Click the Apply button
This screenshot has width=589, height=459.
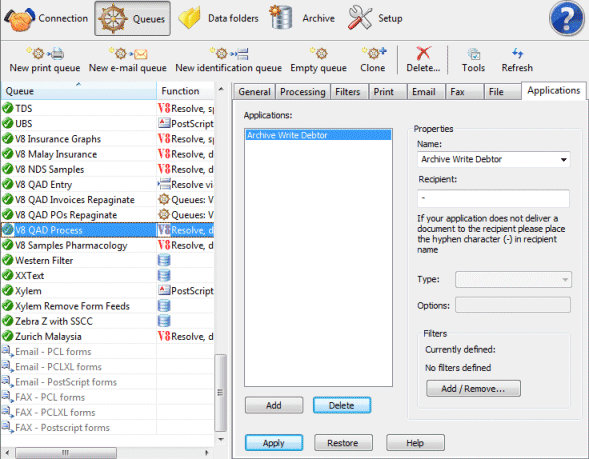tap(274, 443)
